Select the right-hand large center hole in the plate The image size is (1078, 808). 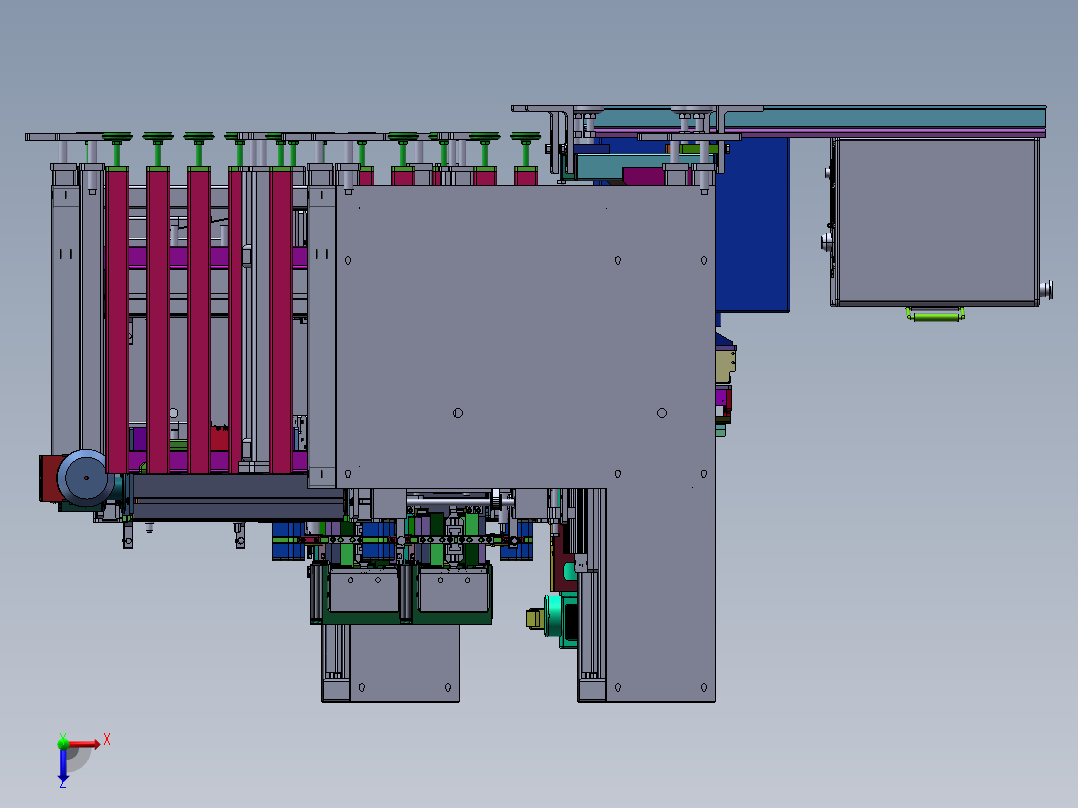tap(661, 412)
